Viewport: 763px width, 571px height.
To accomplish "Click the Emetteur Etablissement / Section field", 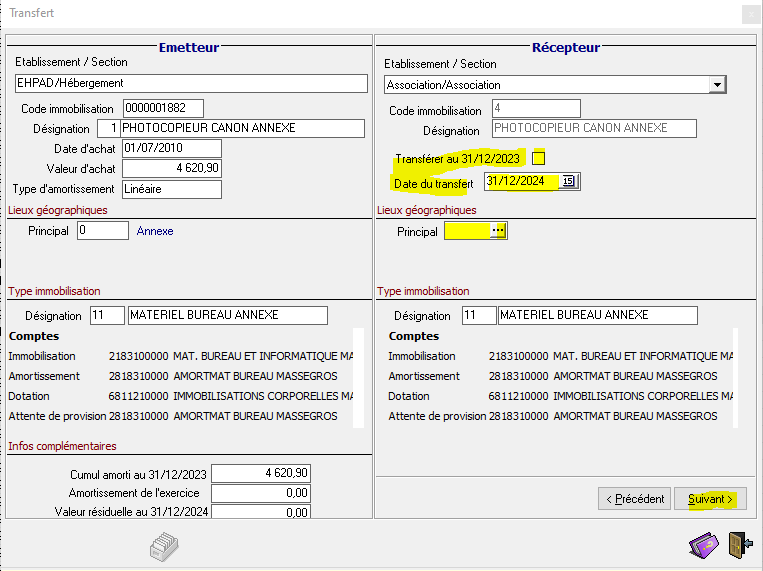I will click(x=188, y=83).
